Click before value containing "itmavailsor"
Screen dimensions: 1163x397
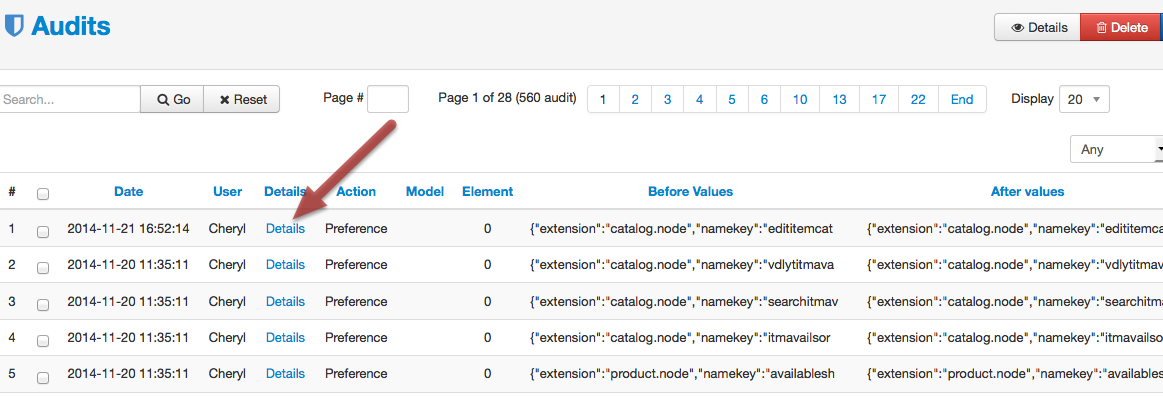tap(680, 338)
